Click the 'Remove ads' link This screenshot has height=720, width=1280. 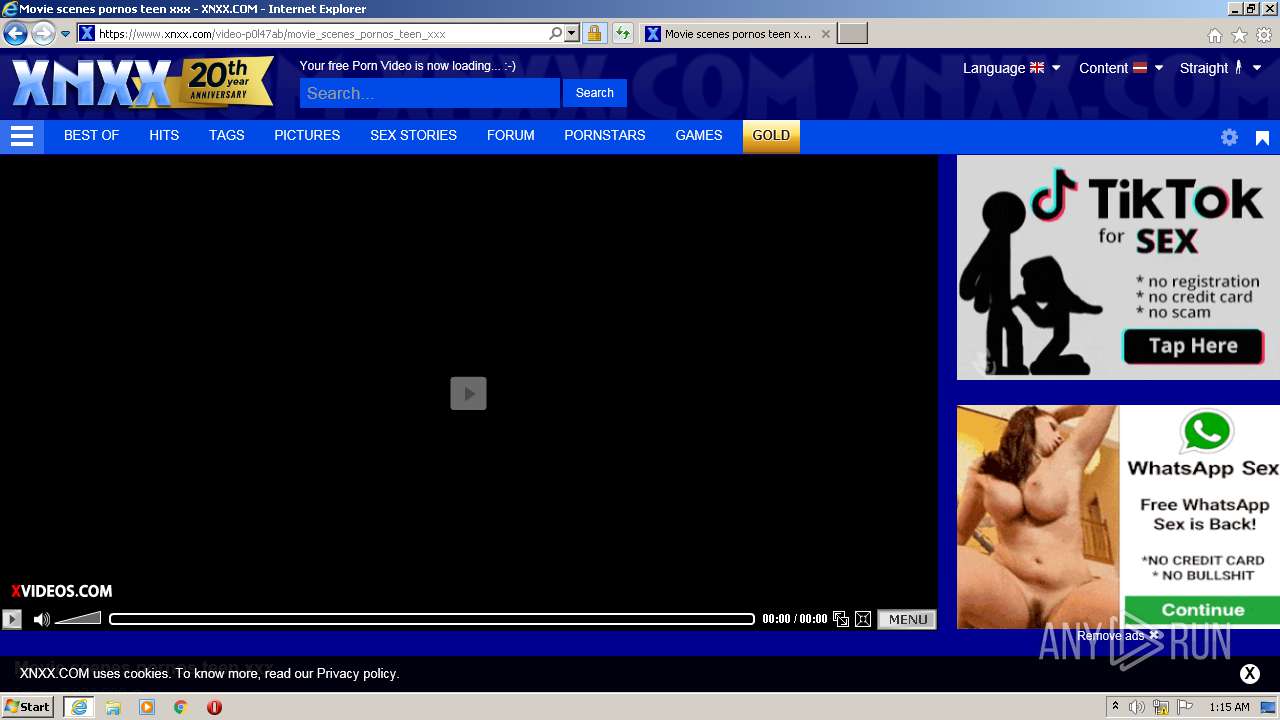[x=1118, y=636]
